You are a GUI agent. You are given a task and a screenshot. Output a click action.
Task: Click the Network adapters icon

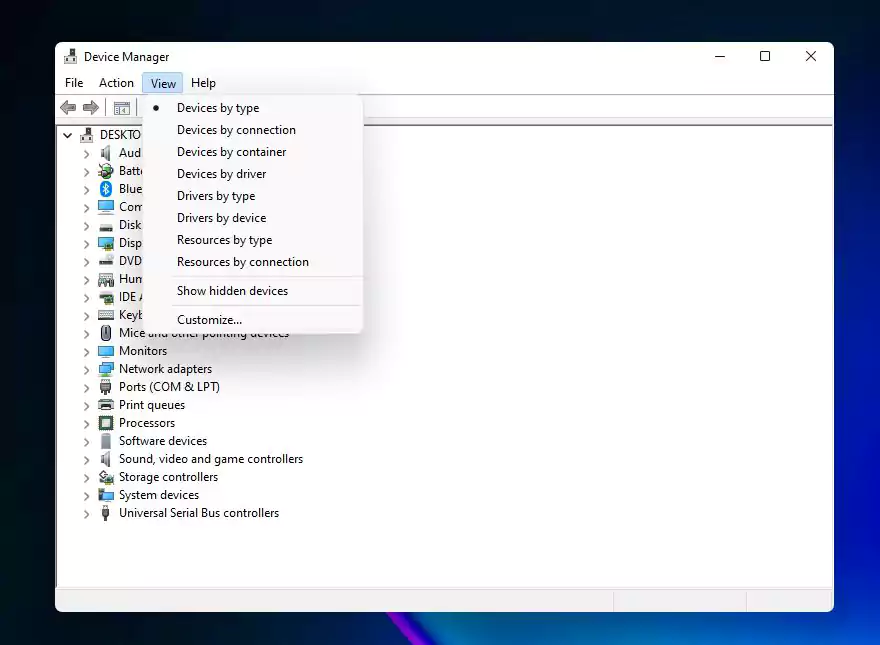tap(106, 369)
